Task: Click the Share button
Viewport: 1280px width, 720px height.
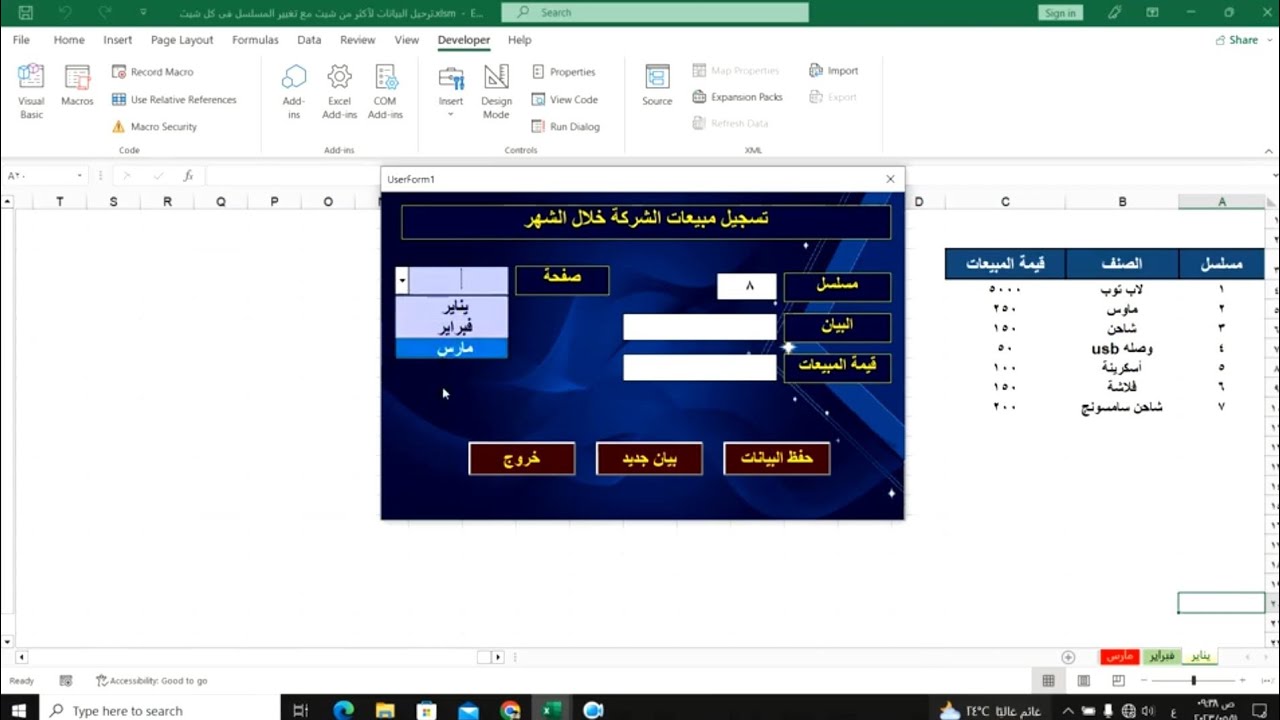Action: tap(1237, 40)
